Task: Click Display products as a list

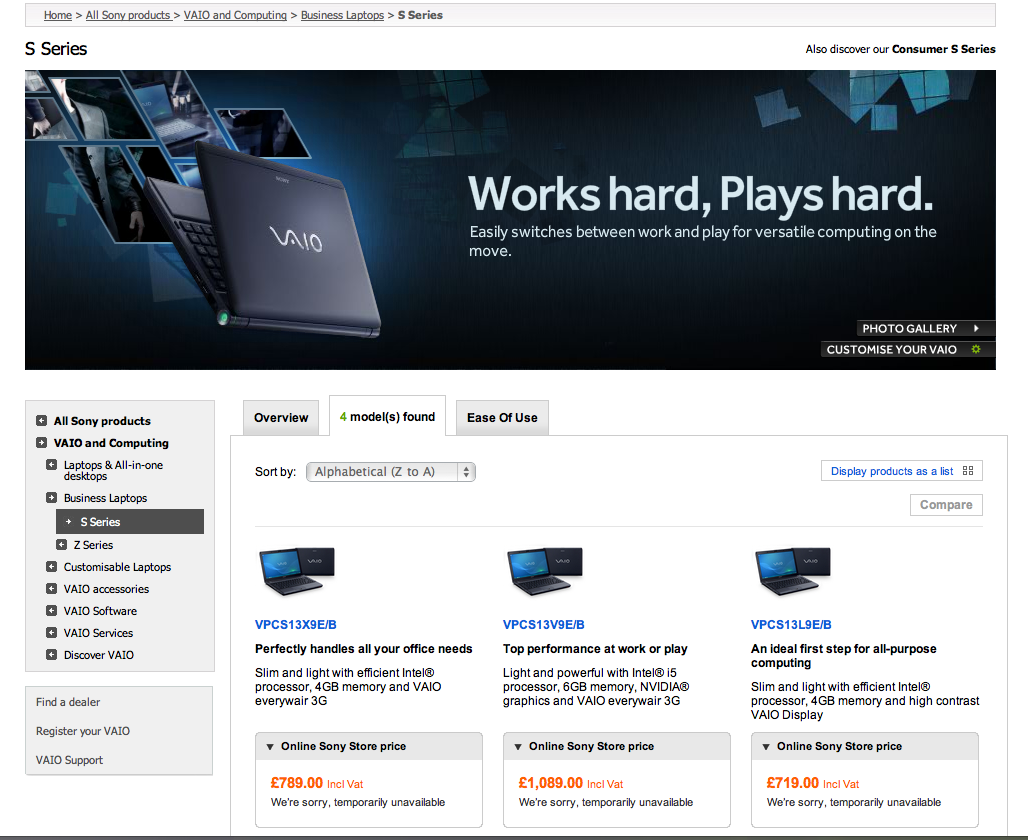Action: tap(901, 471)
